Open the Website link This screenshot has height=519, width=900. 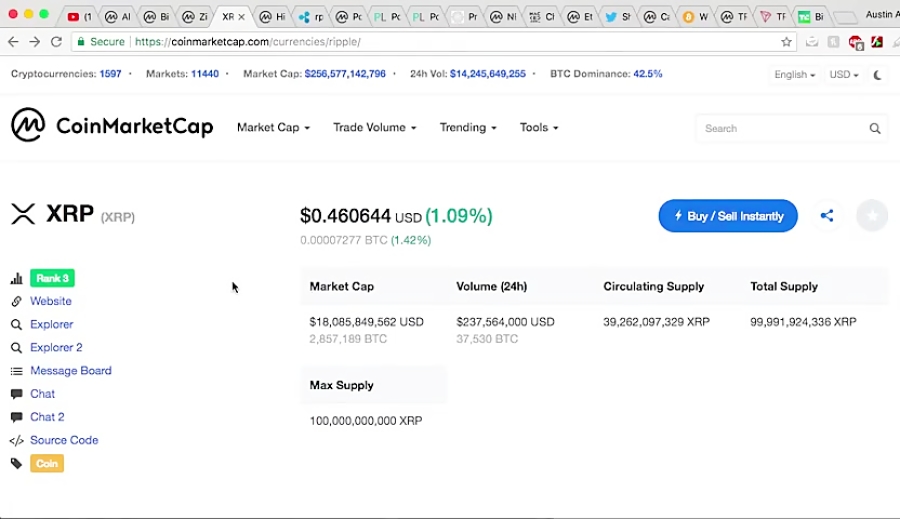click(51, 301)
